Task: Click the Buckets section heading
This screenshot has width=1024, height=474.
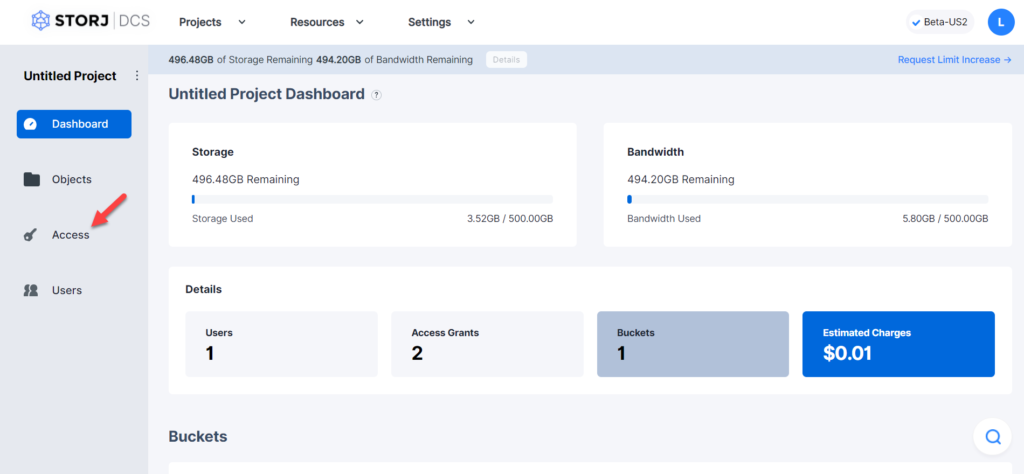Action: click(x=198, y=437)
